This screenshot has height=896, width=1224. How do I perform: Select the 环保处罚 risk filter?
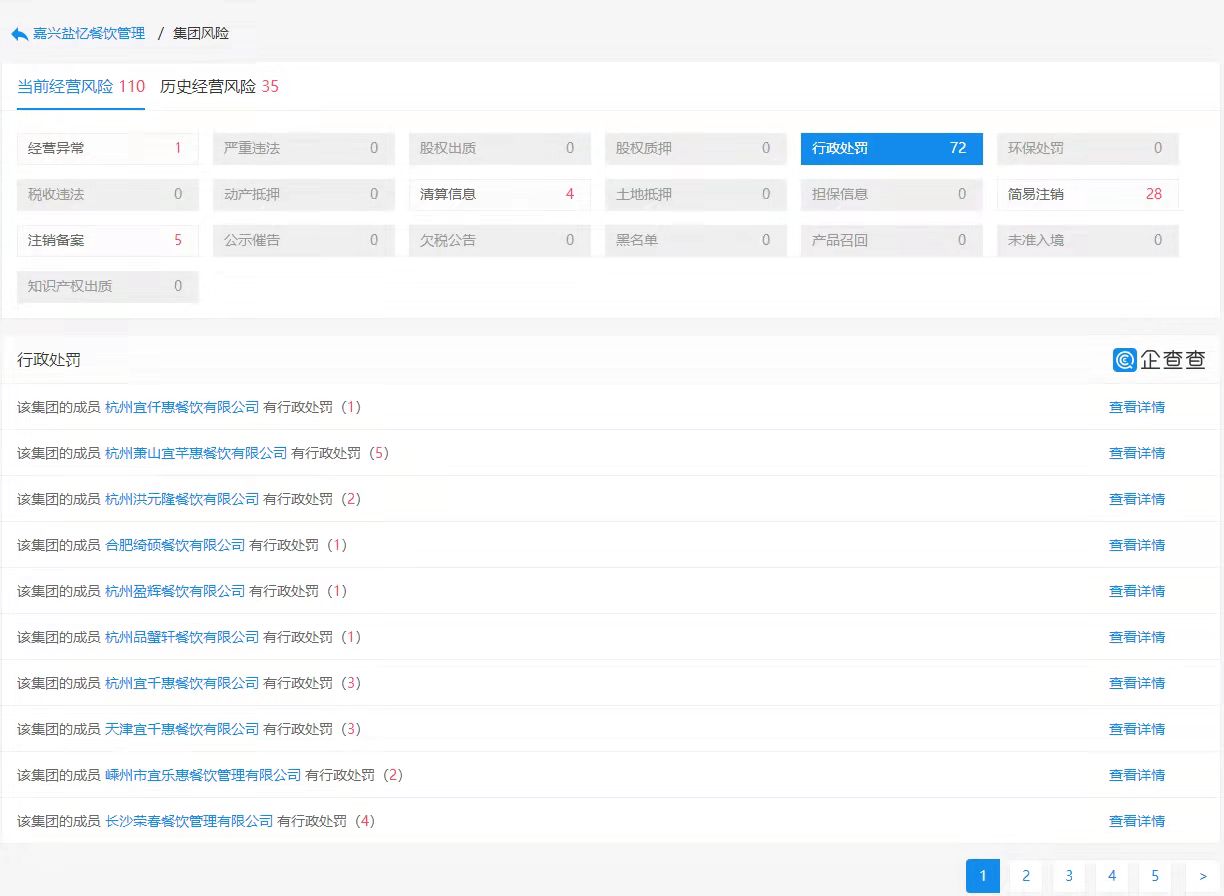1088,149
